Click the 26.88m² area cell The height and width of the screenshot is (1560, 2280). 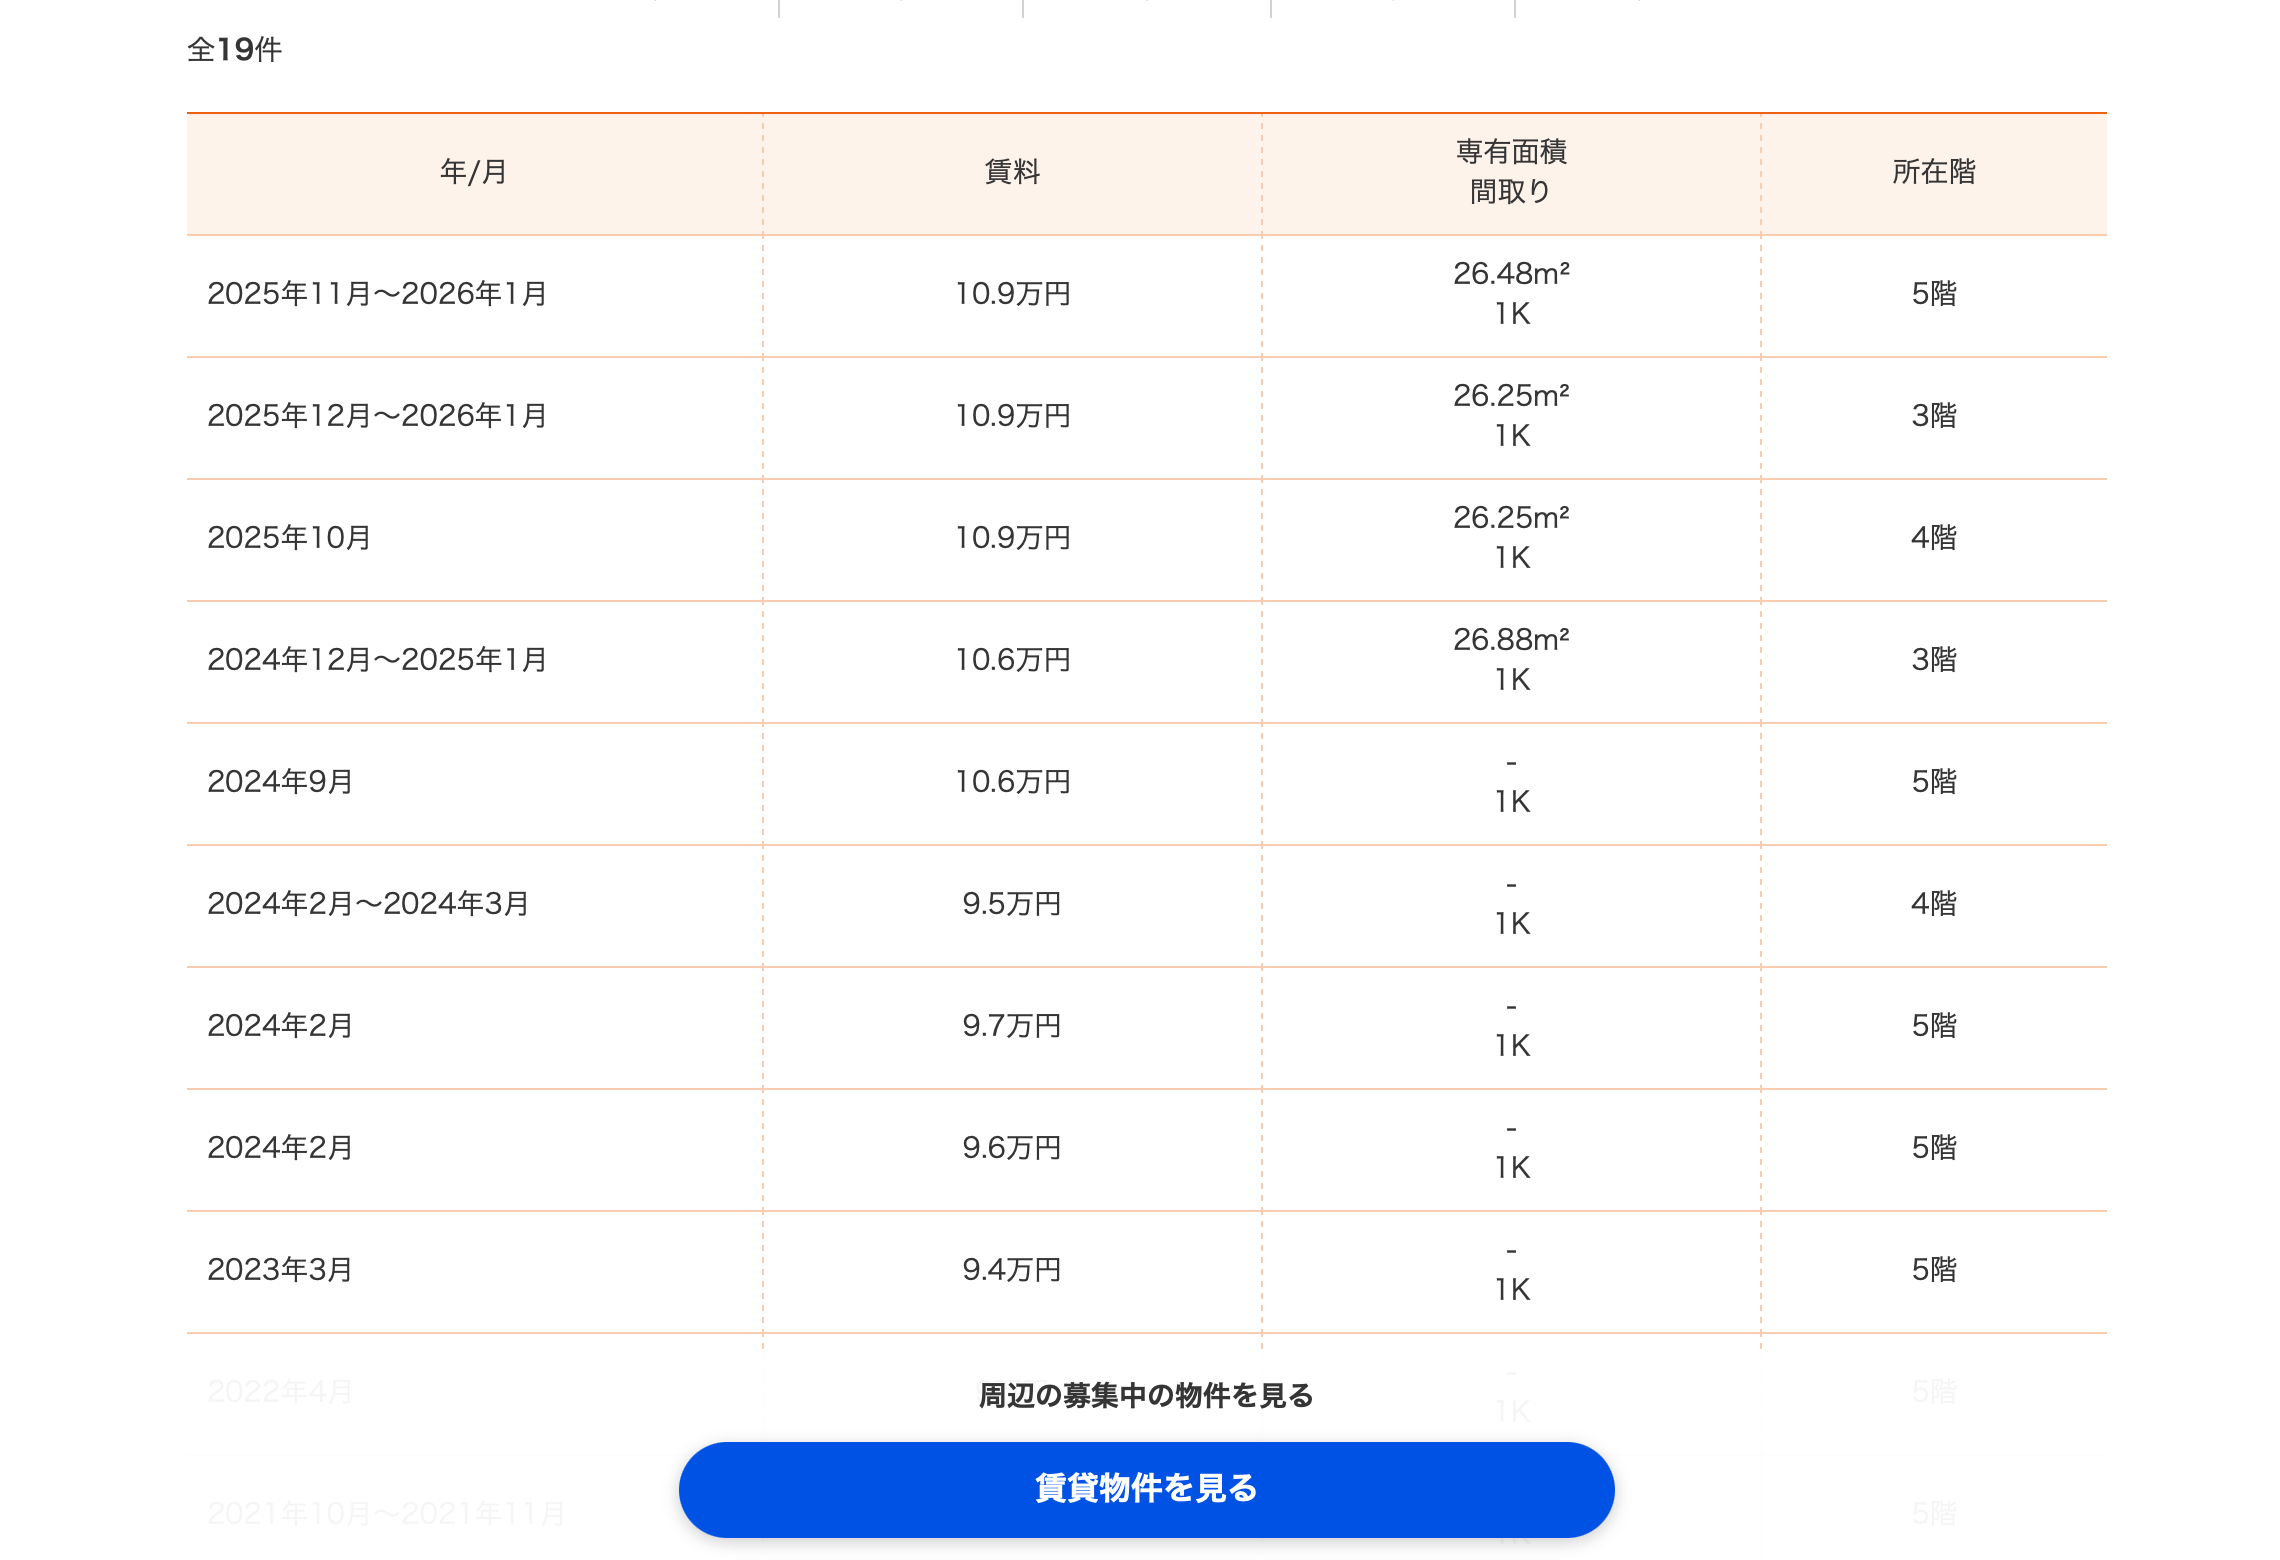[x=1511, y=640]
